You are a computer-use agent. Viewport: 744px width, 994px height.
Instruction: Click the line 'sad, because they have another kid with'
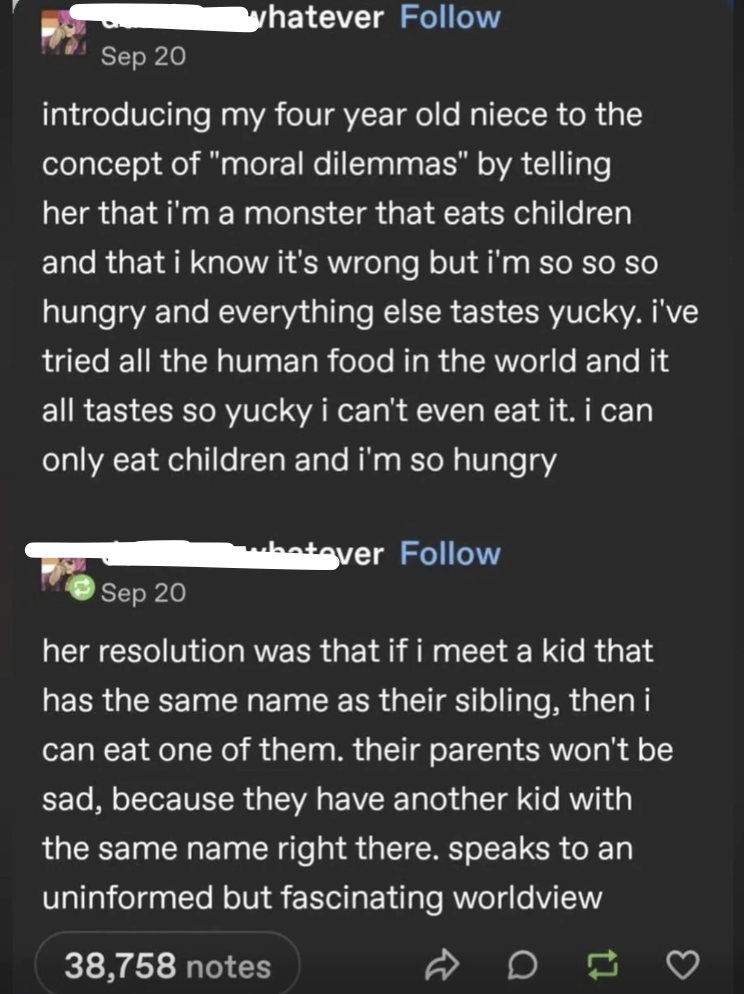click(337, 799)
